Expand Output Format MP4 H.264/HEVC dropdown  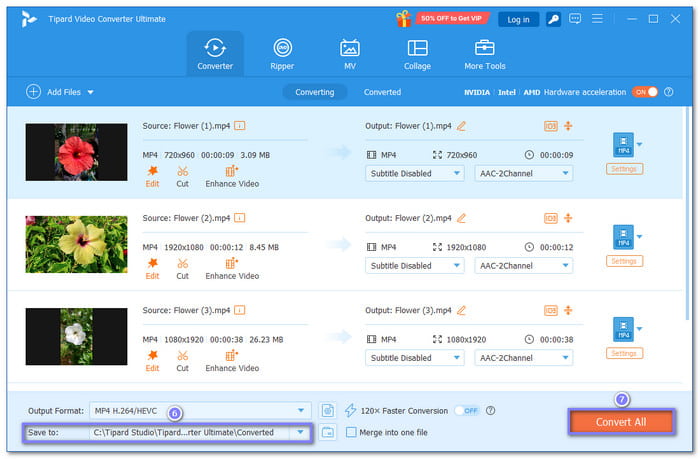point(302,410)
